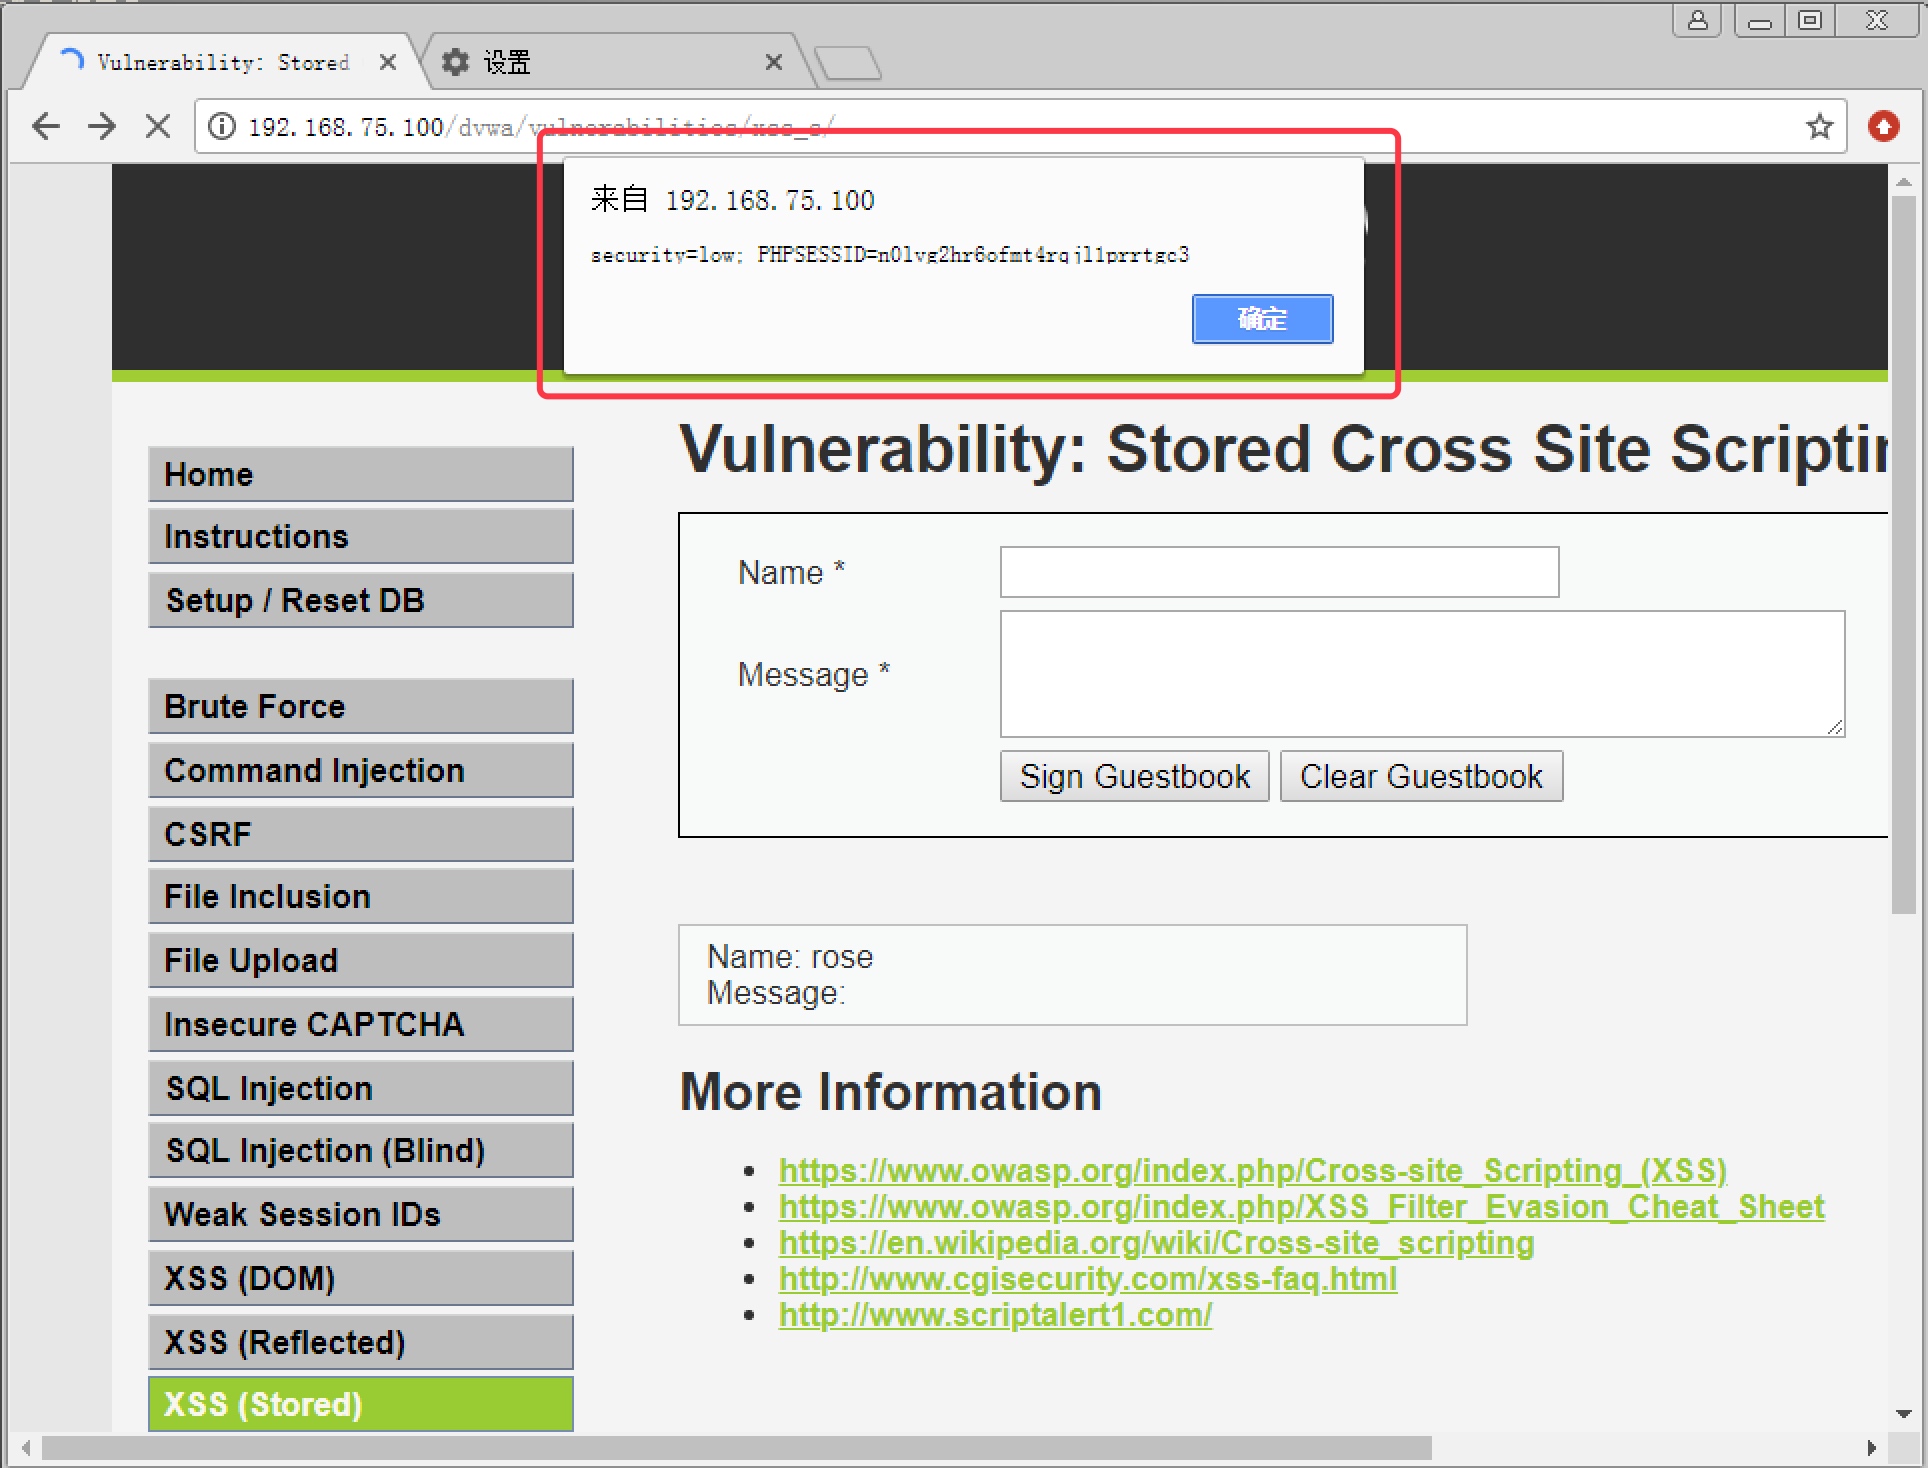
Task: Bookmark the page with star icon
Action: point(1819,126)
